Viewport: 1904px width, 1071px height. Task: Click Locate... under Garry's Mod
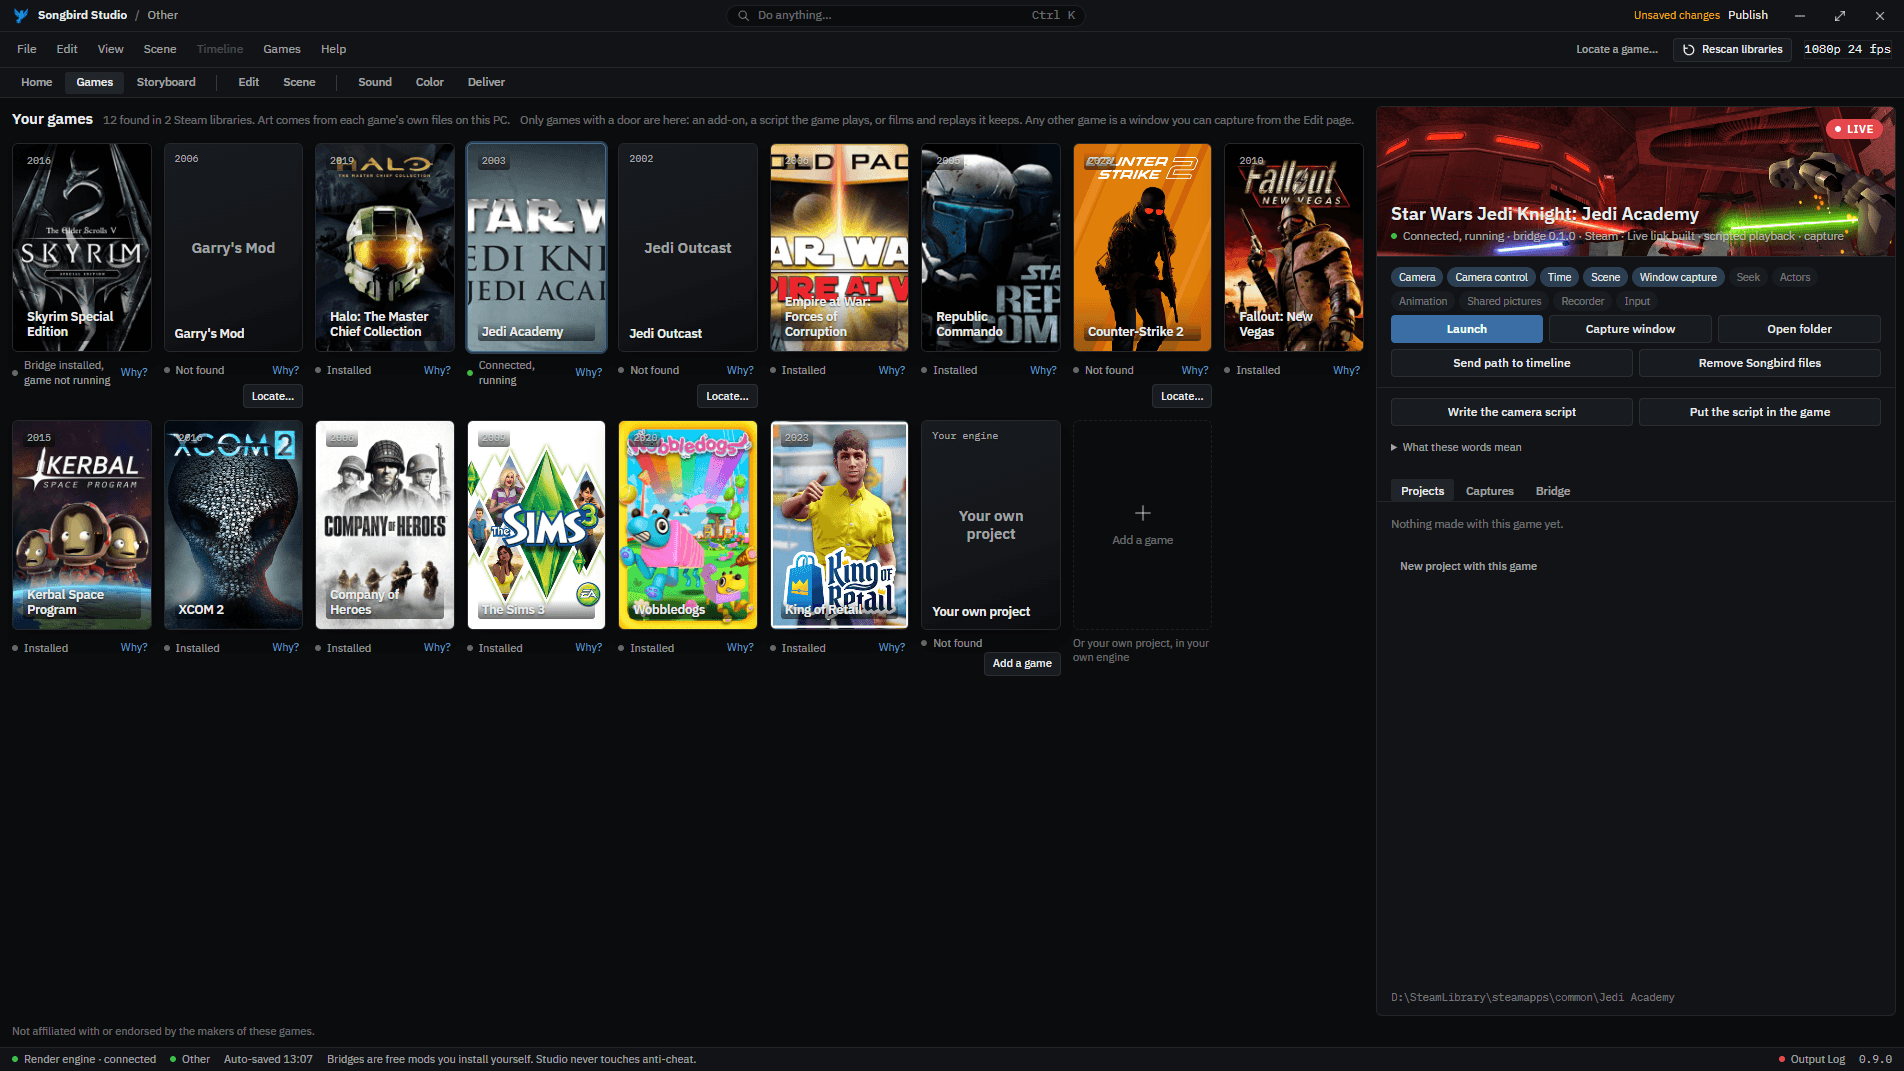[x=273, y=396]
